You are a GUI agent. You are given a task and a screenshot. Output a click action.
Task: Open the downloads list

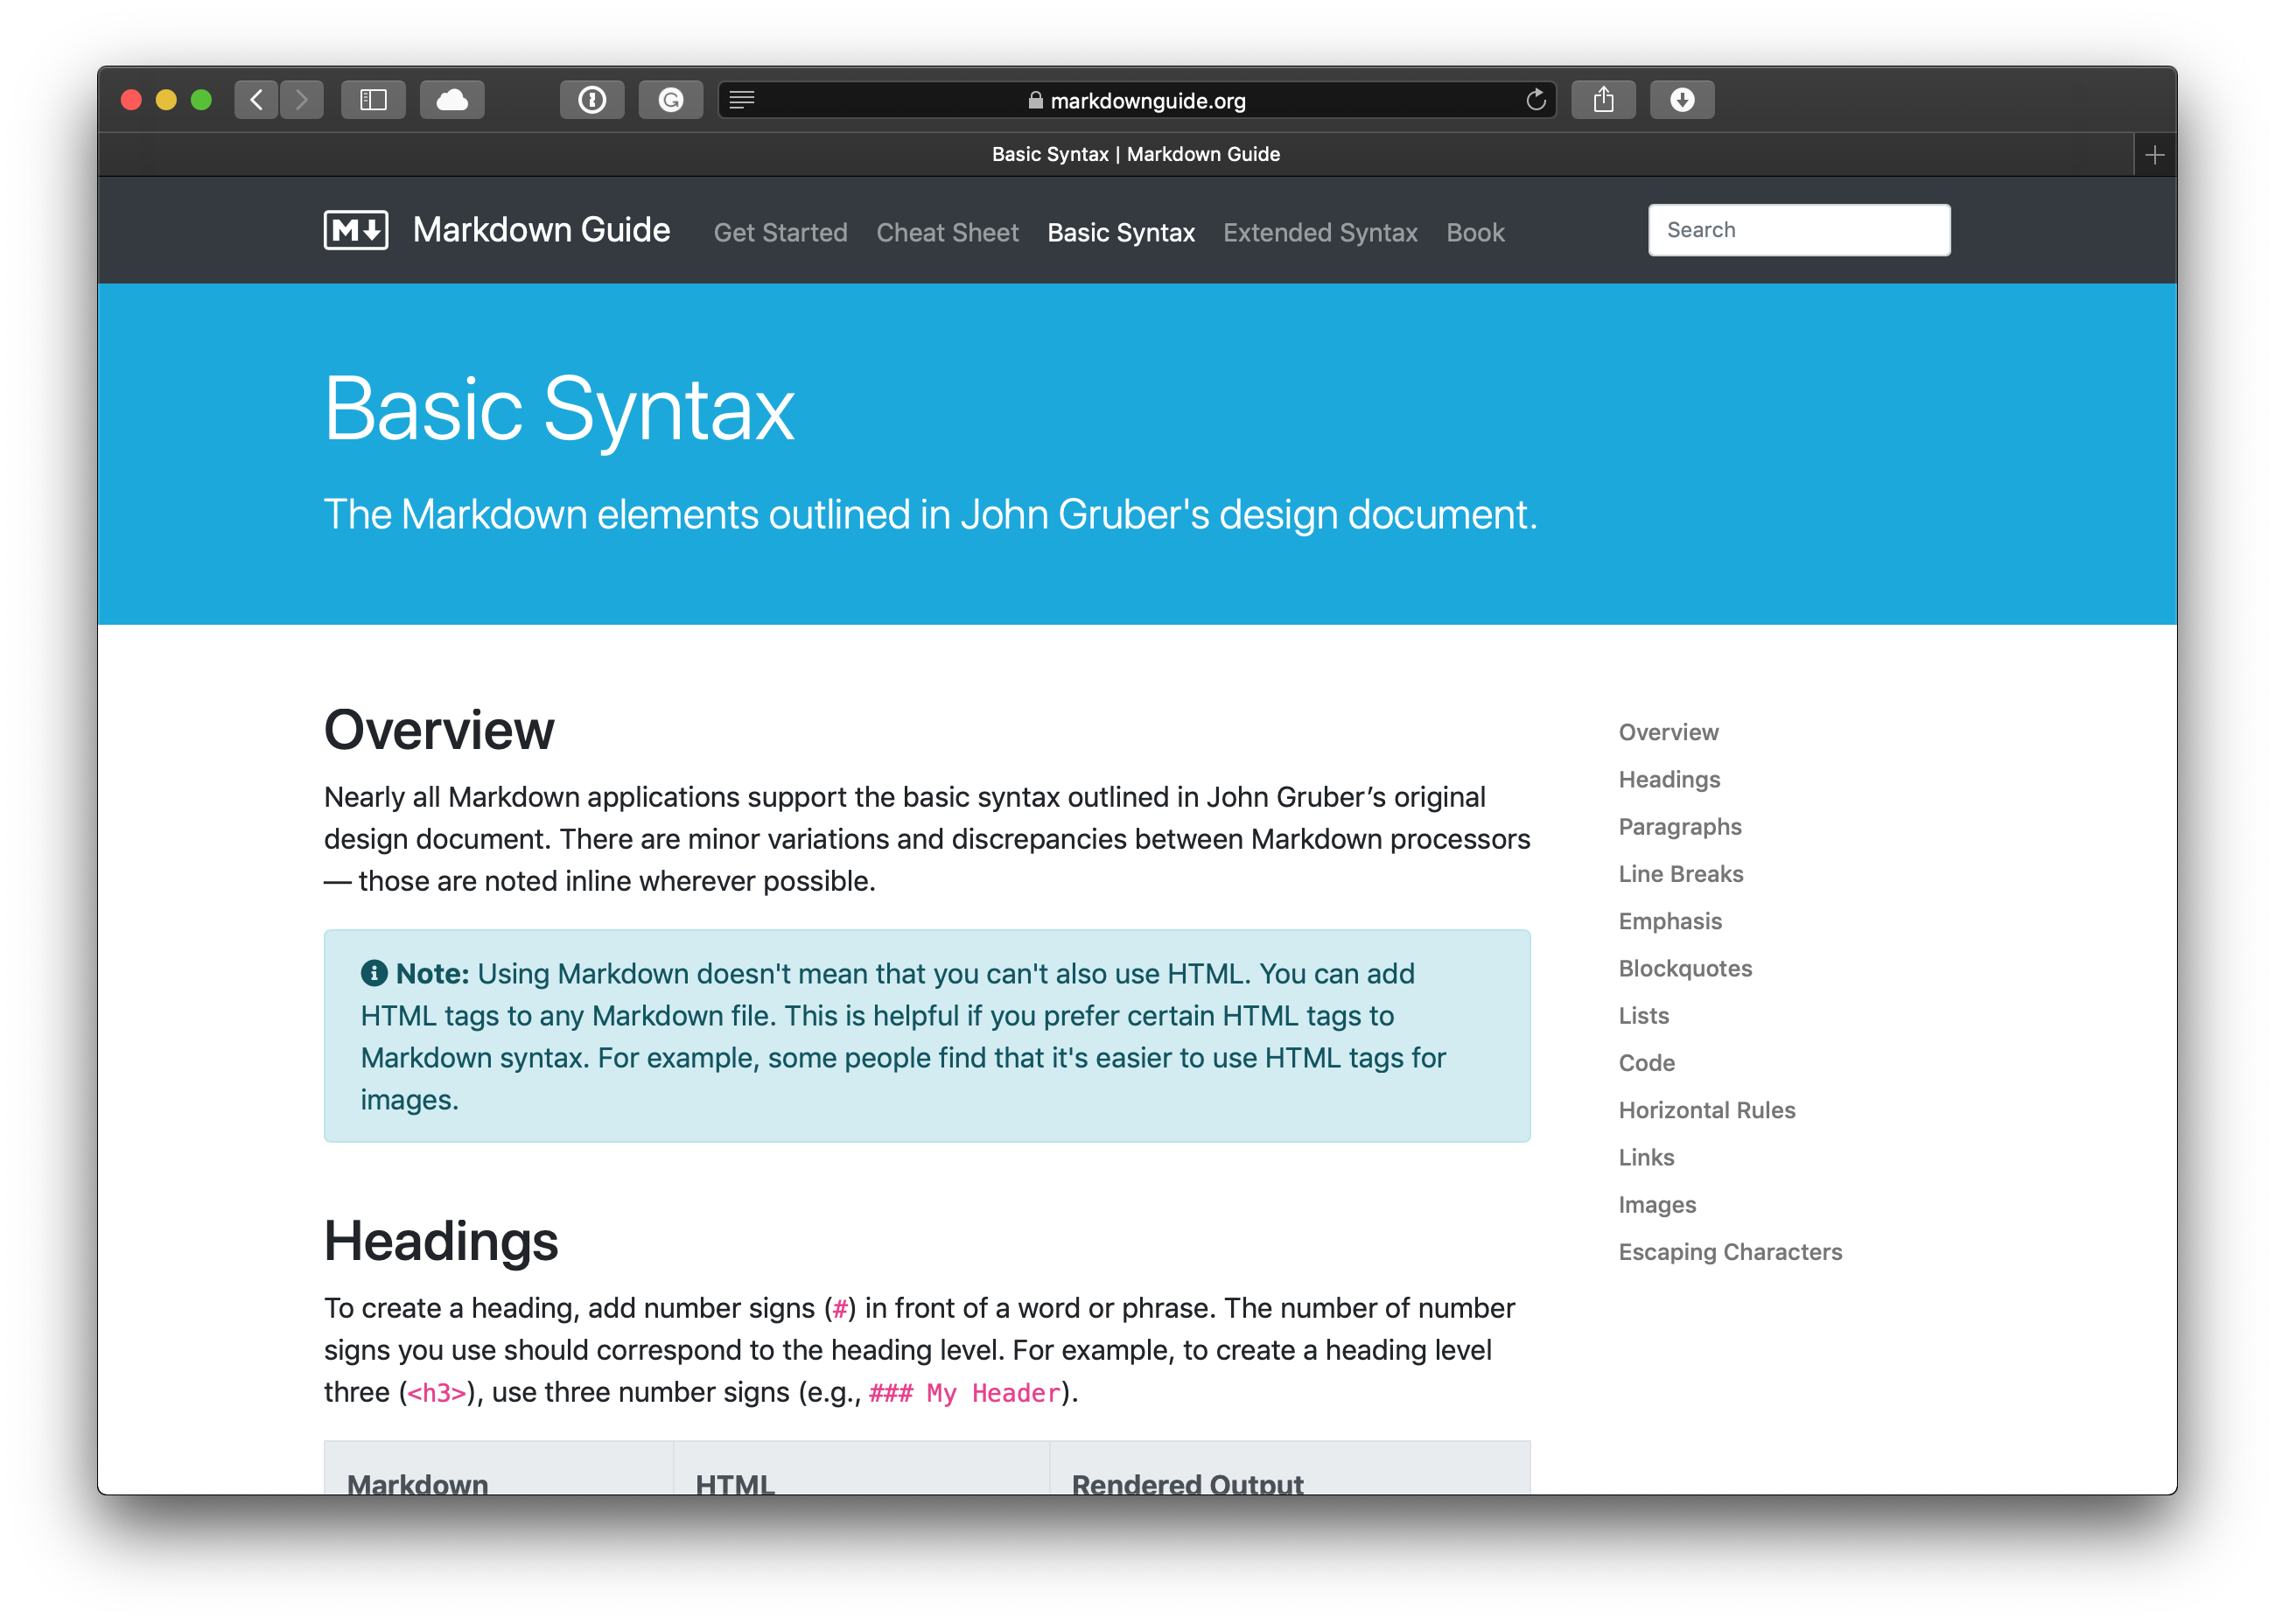coord(1682,99)
